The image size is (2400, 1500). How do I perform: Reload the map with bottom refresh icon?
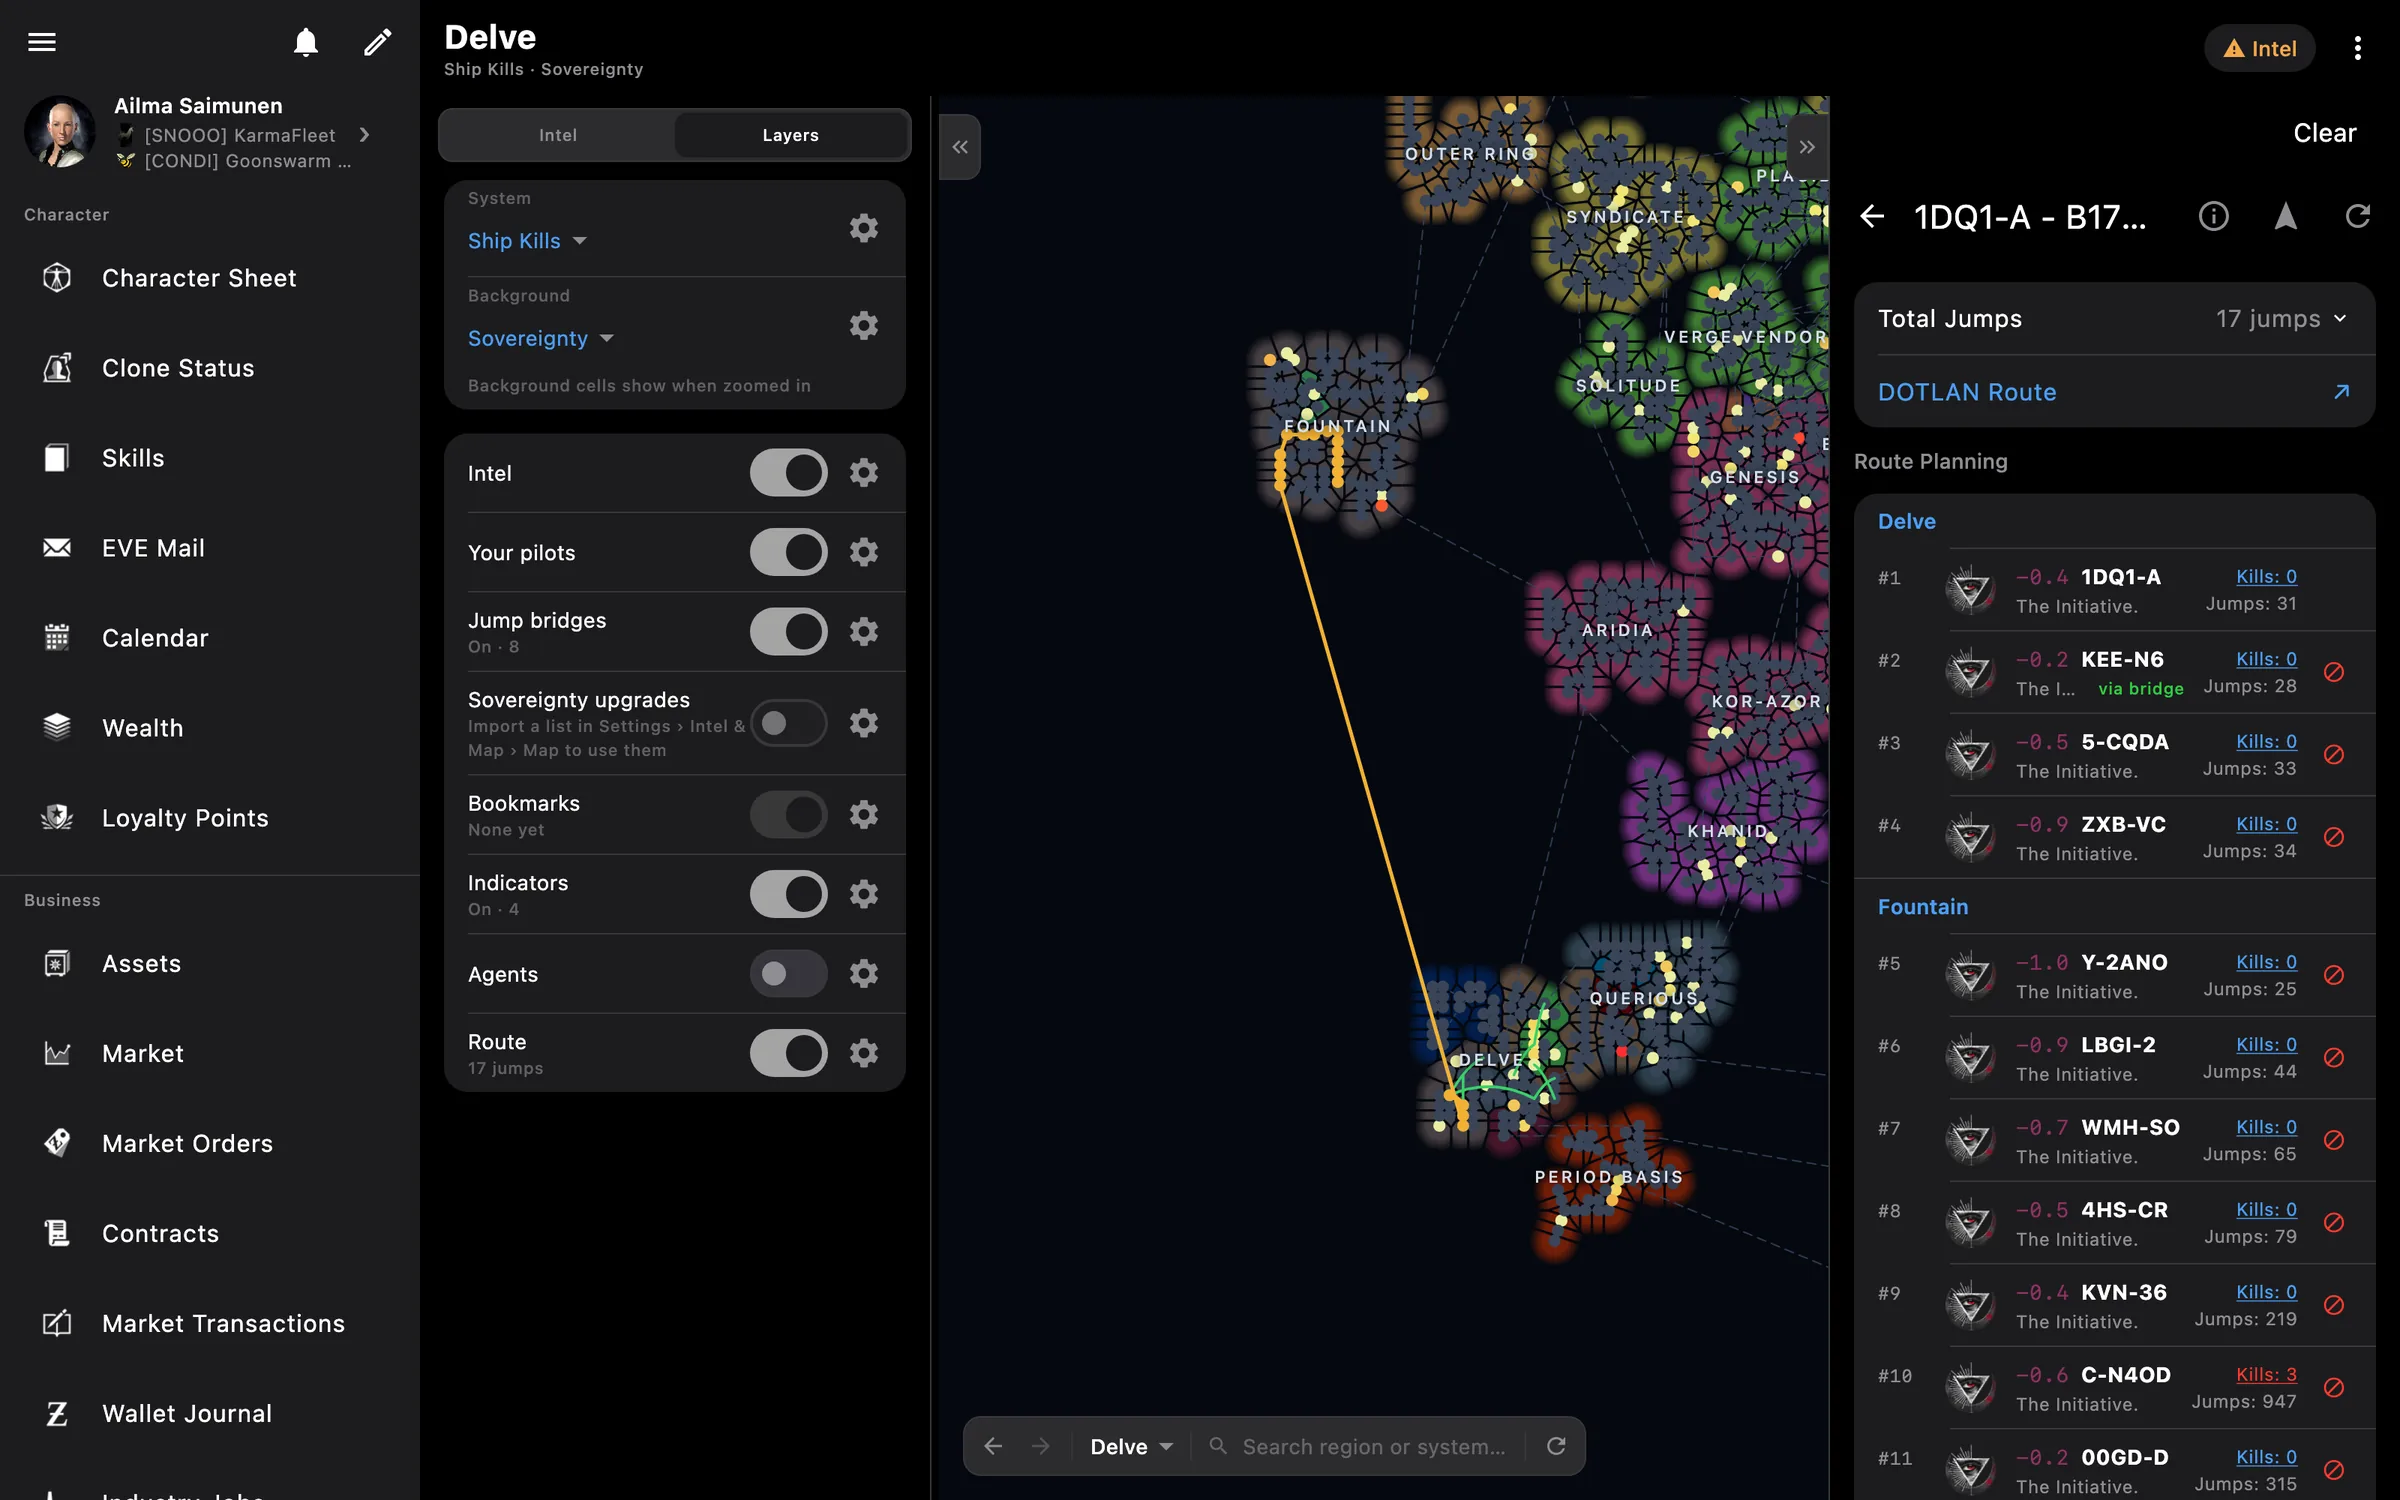pos(1556,1446)
